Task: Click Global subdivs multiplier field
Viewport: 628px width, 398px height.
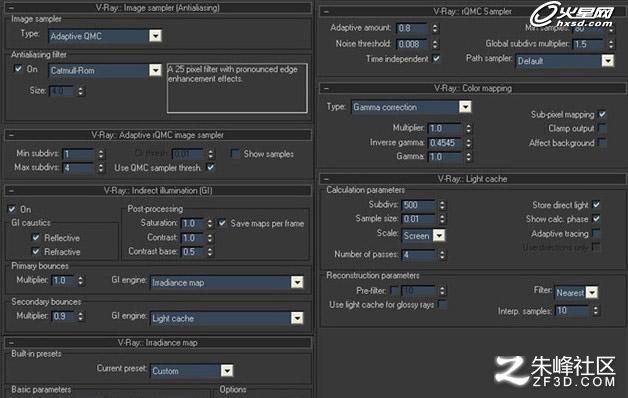Action: 589,44
